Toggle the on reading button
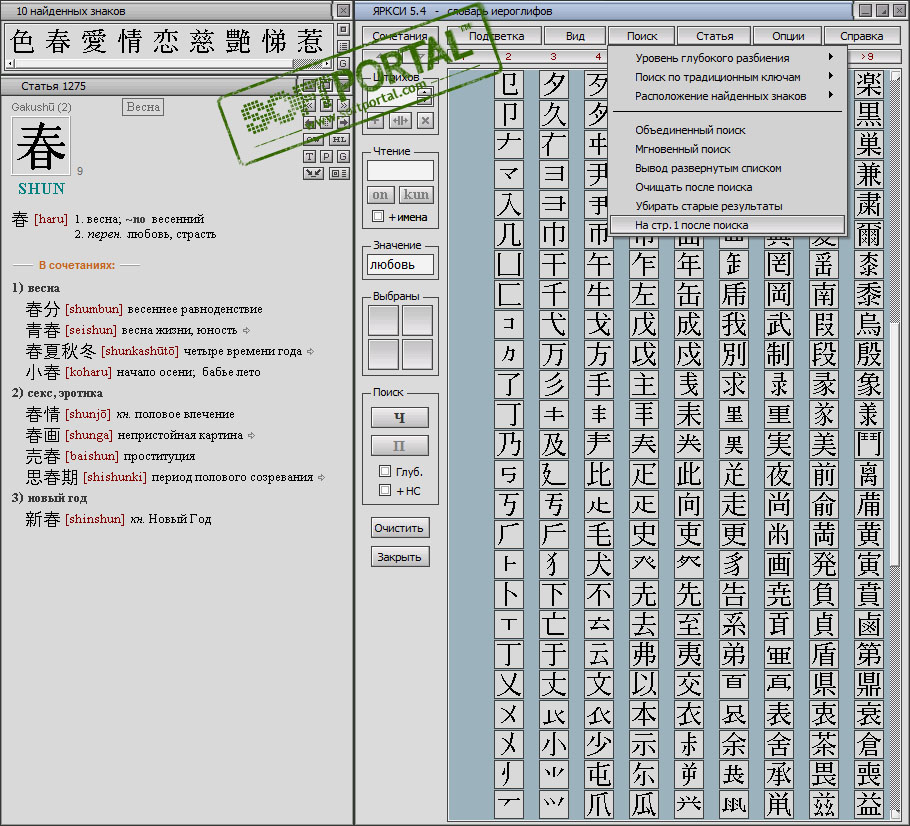 pos(381,195)
